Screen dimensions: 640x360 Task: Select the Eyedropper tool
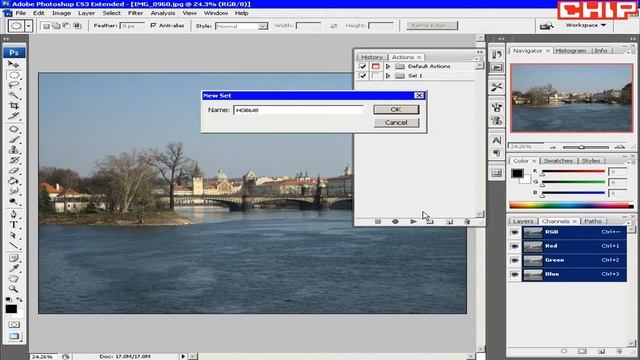click(14, 268)
